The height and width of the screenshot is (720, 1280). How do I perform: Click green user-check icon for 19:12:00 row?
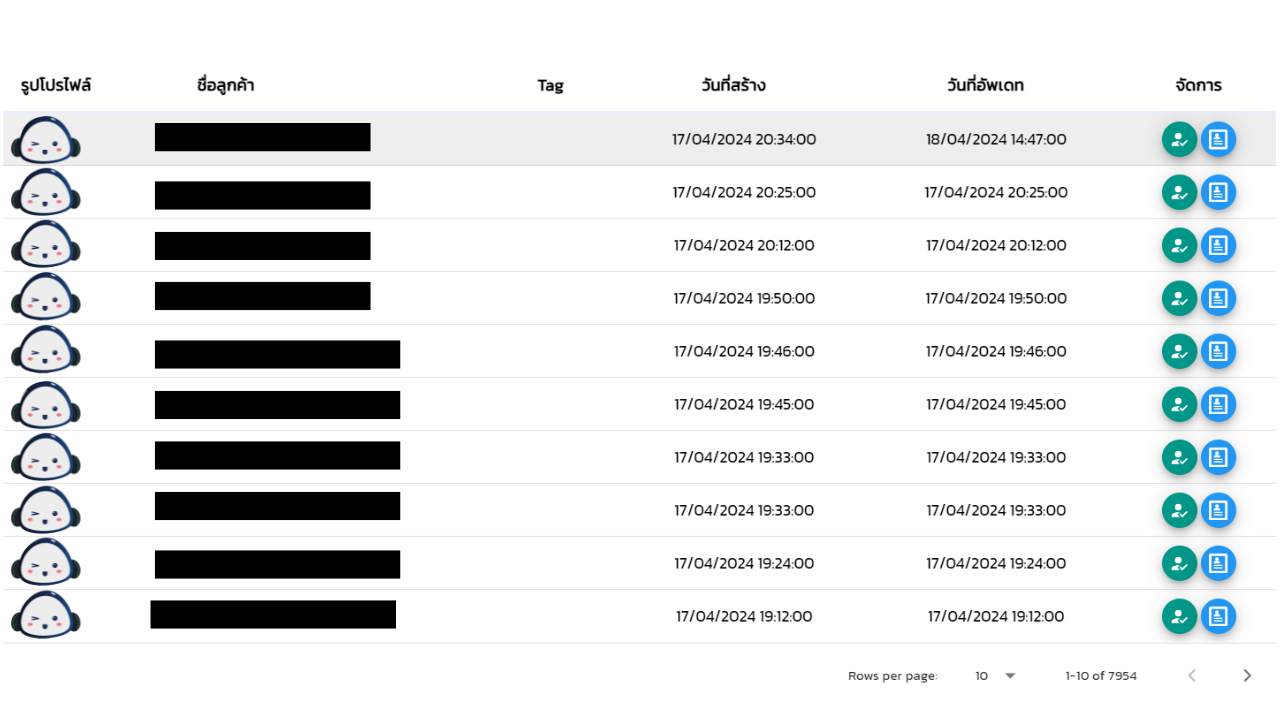1179,616
